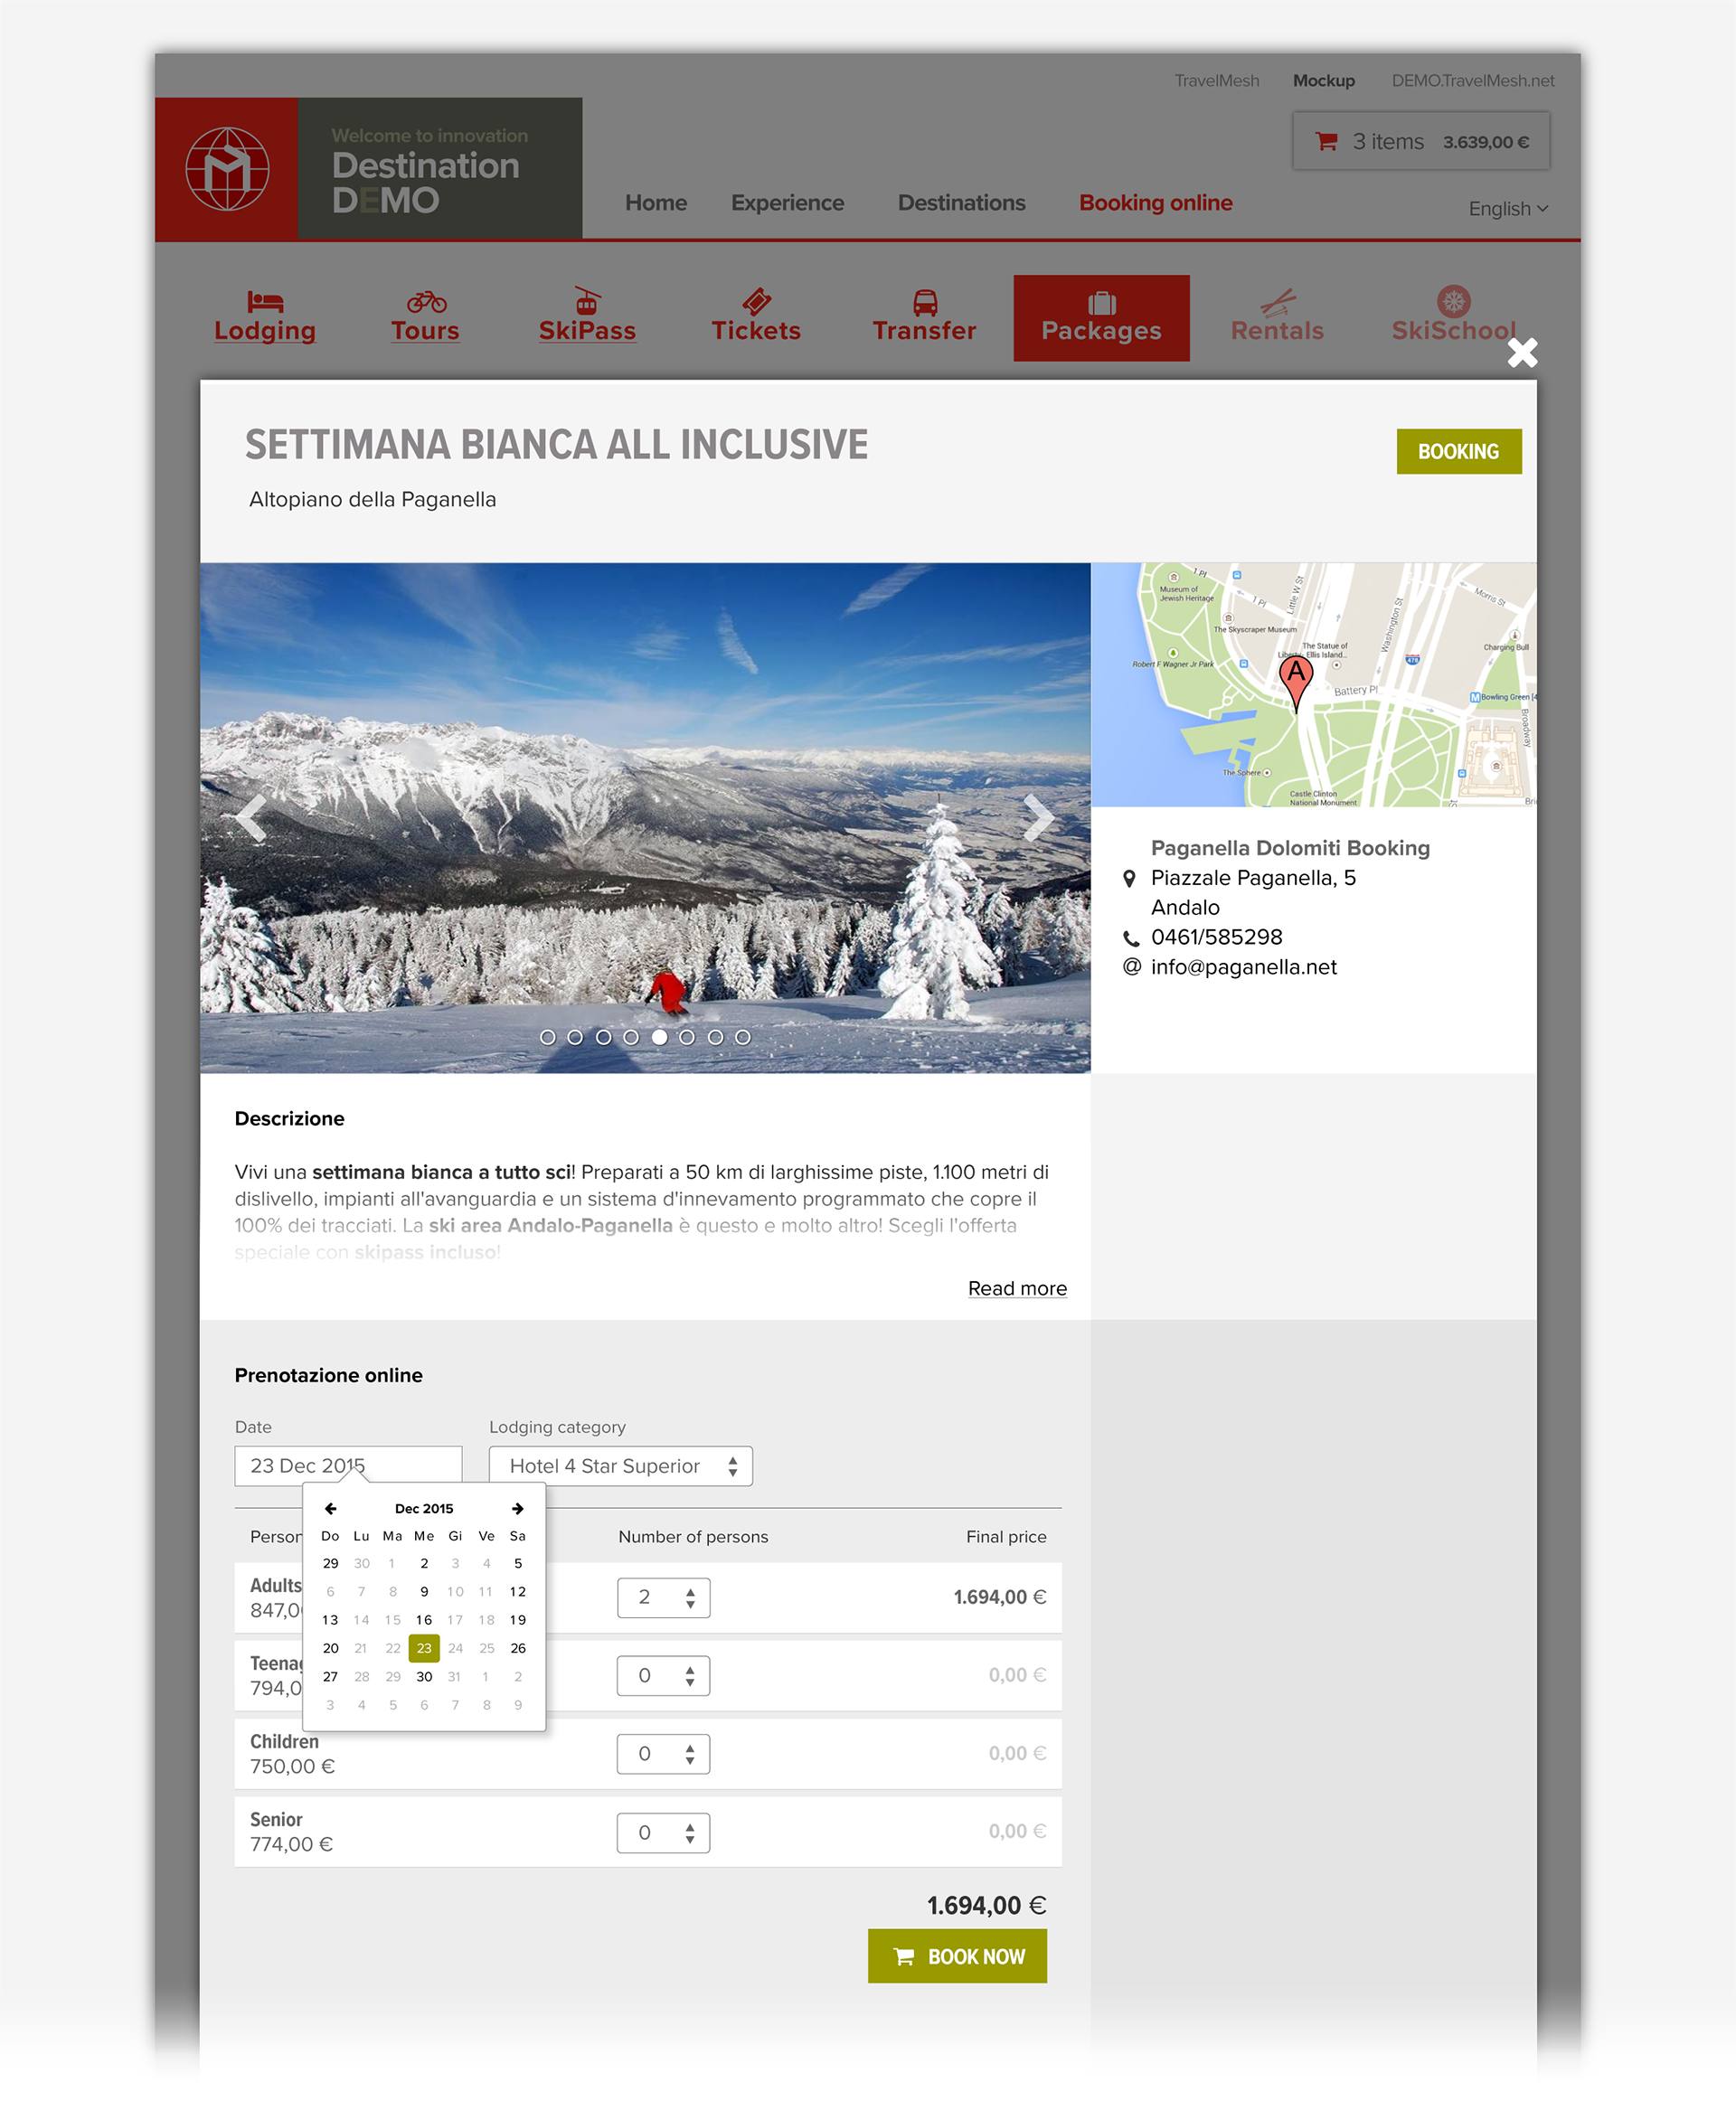The image size is (1736, 2101).
Task: Open the English language dropdown
Action: coord(1508,208)
